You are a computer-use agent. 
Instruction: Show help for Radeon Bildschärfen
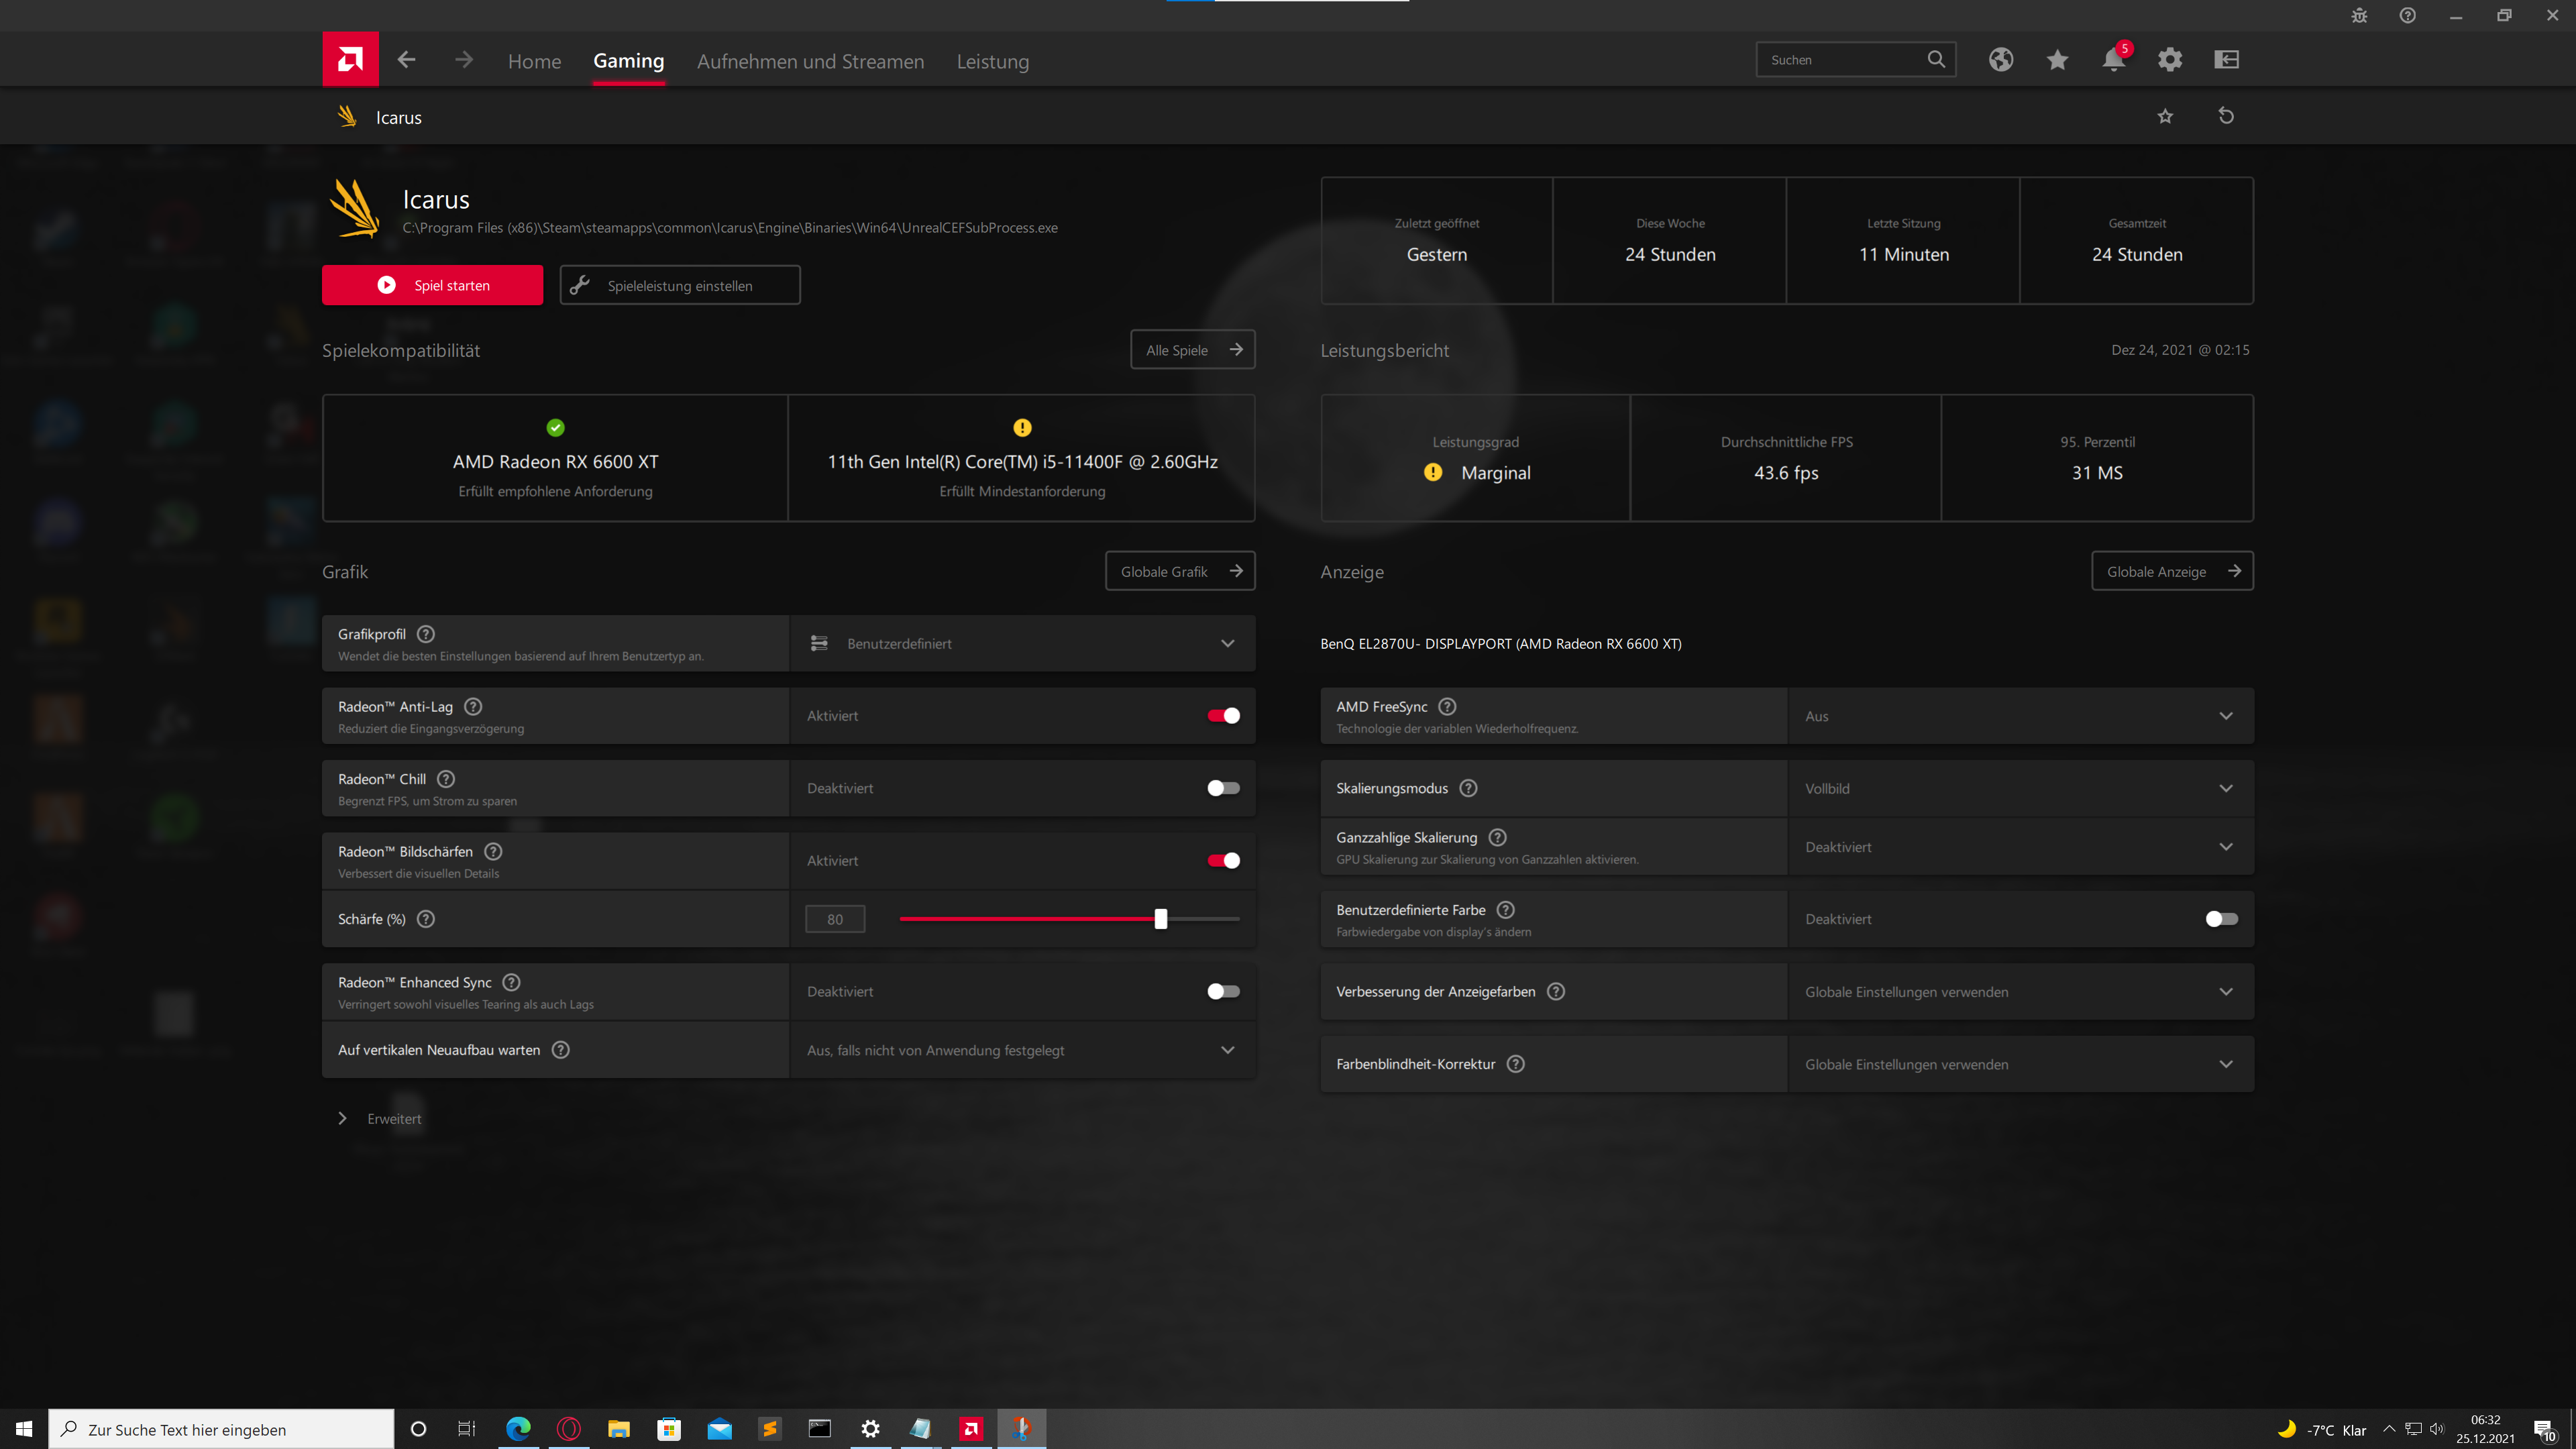494,851
